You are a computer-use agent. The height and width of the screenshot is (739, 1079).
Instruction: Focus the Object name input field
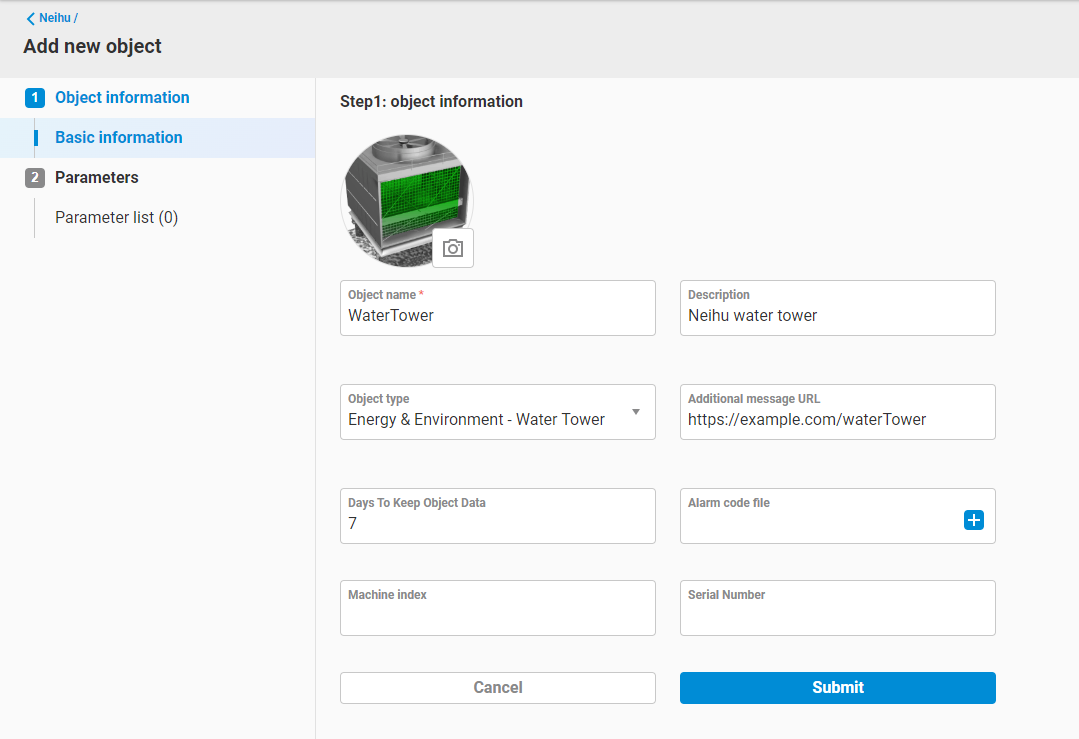coord(497,316)
